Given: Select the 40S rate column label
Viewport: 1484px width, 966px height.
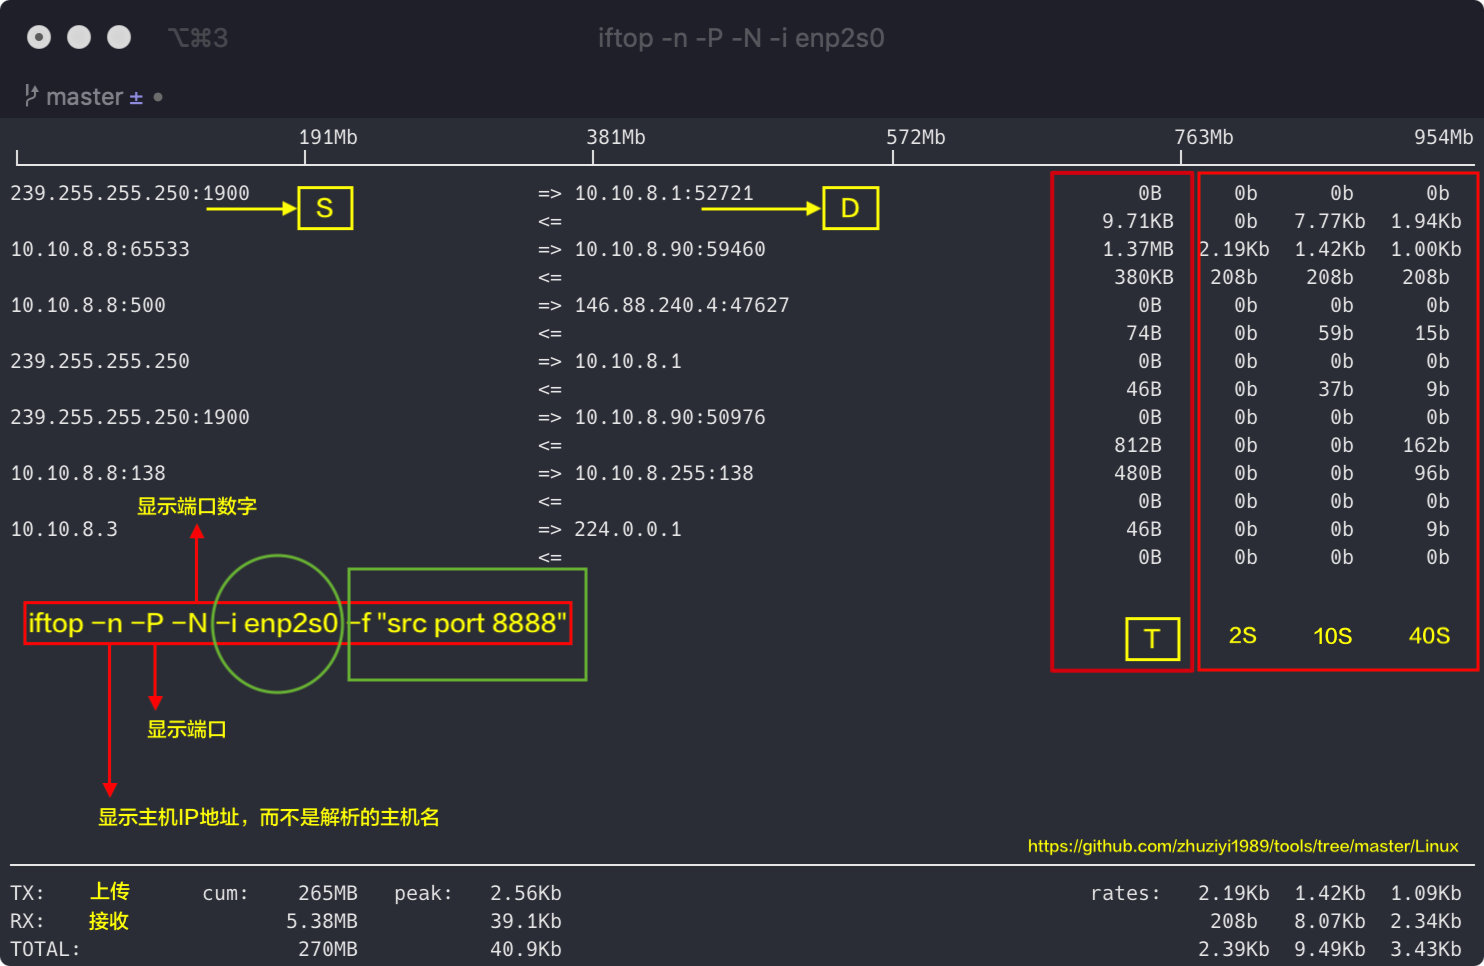Looking at the screenshot, I should point(1429,636).
